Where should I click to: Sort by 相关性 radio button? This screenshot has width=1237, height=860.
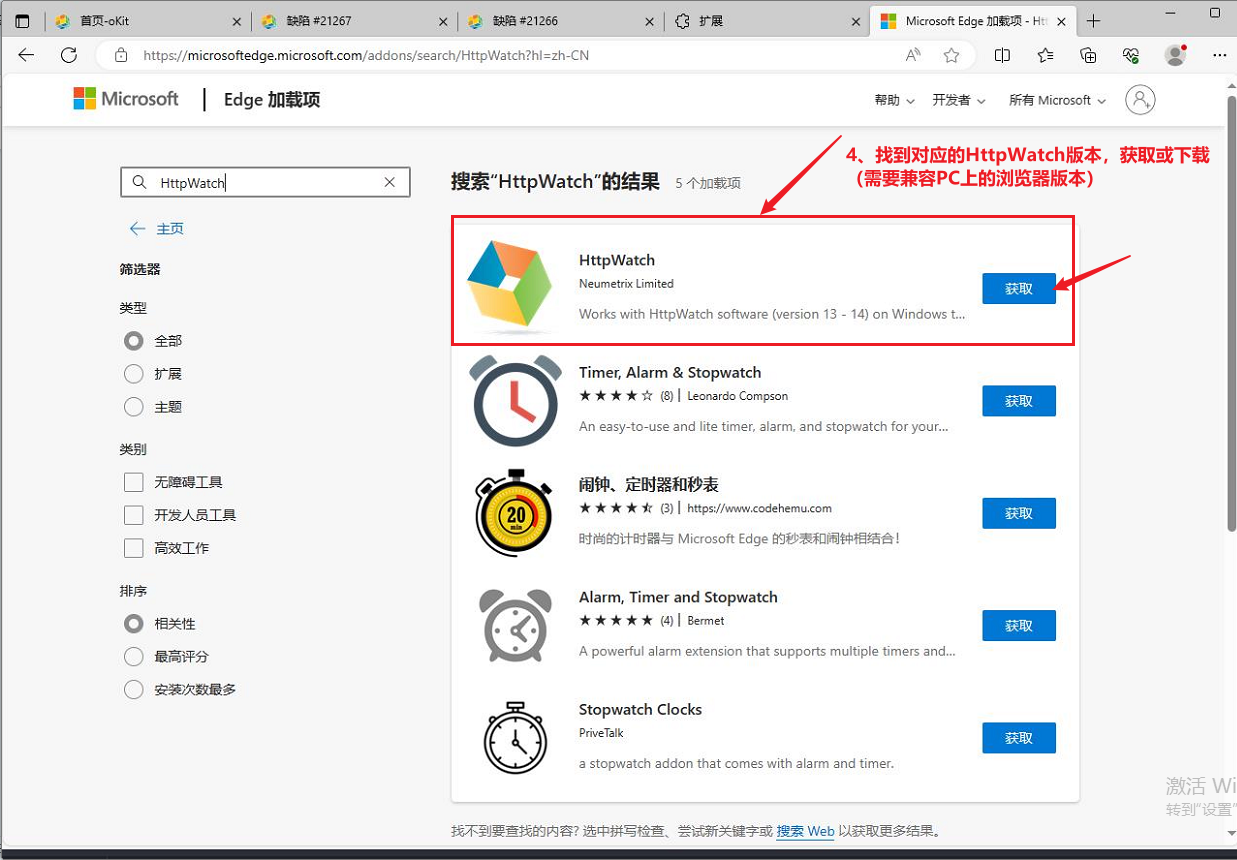134,623
